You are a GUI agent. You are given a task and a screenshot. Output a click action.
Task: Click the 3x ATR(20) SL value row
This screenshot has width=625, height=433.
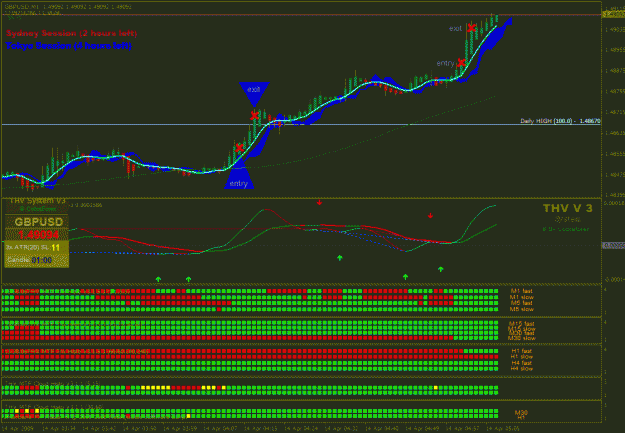tap(33, 248)
